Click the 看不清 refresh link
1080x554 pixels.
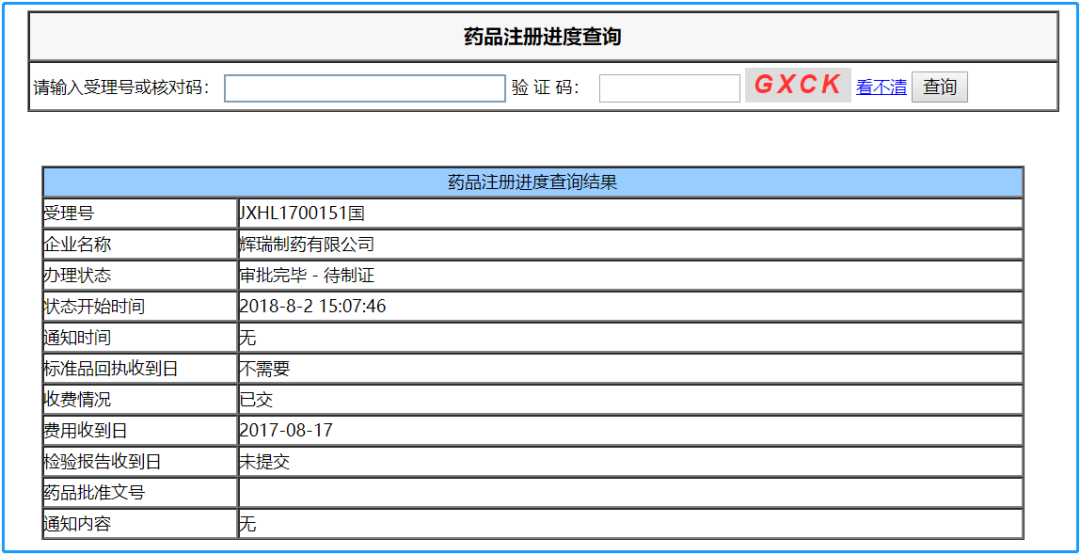(x=881, y=88)
